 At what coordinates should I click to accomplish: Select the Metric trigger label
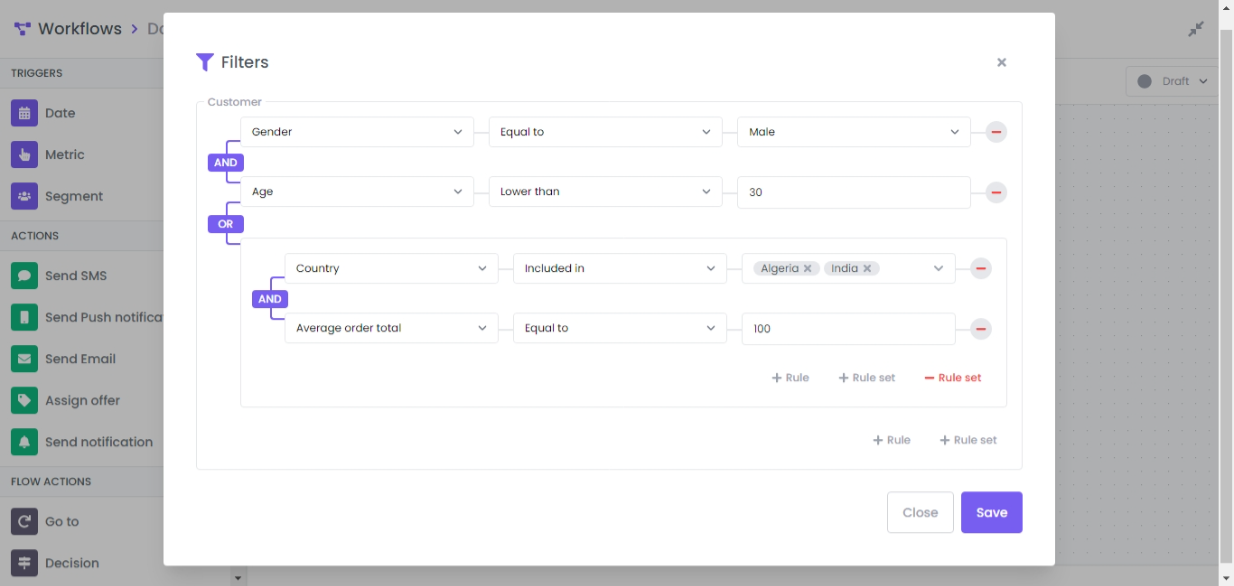click(x=65, y=155)
